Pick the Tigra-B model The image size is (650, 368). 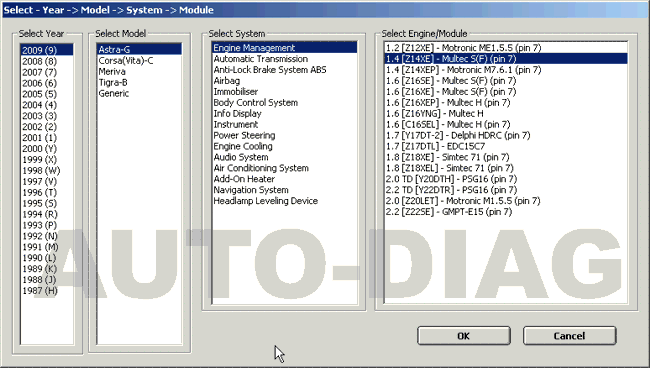(139, 82)
